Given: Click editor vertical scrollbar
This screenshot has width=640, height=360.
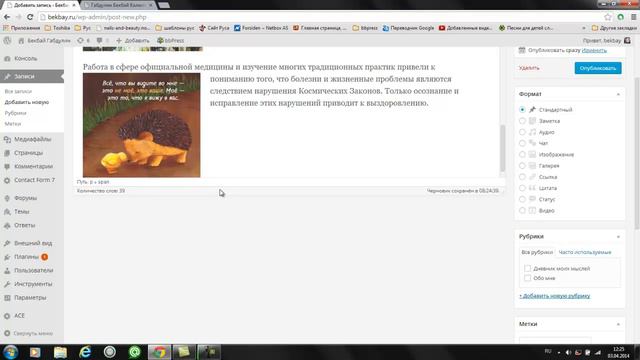Looking at the screenshot, I should point(502,148).
